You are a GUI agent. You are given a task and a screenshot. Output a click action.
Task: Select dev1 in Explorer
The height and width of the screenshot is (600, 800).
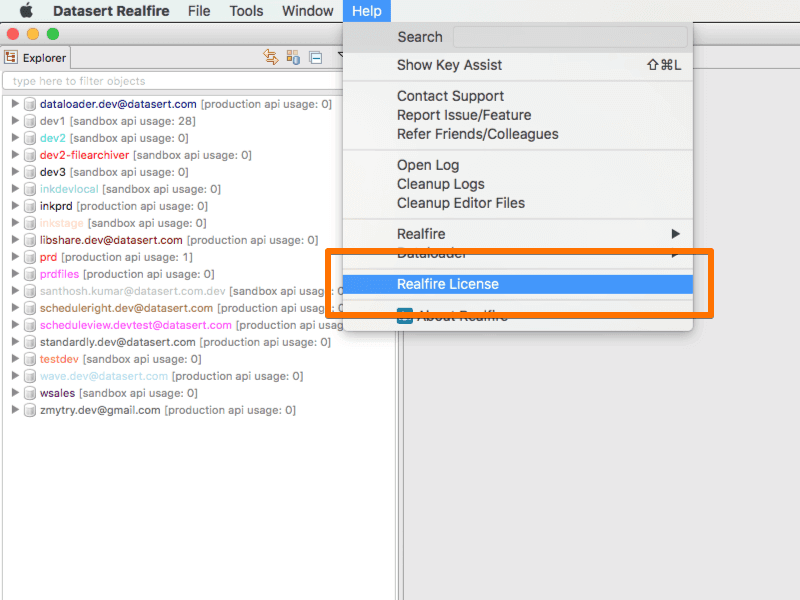[117, 121]
